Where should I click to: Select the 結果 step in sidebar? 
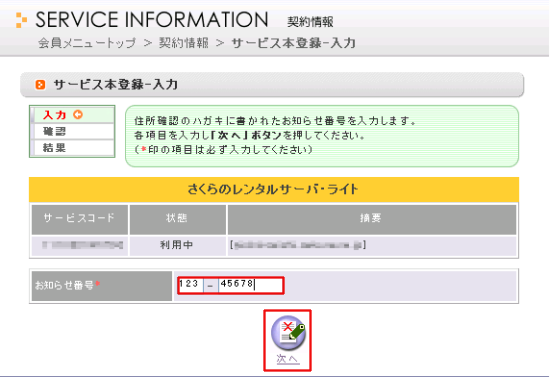point(74,148)
